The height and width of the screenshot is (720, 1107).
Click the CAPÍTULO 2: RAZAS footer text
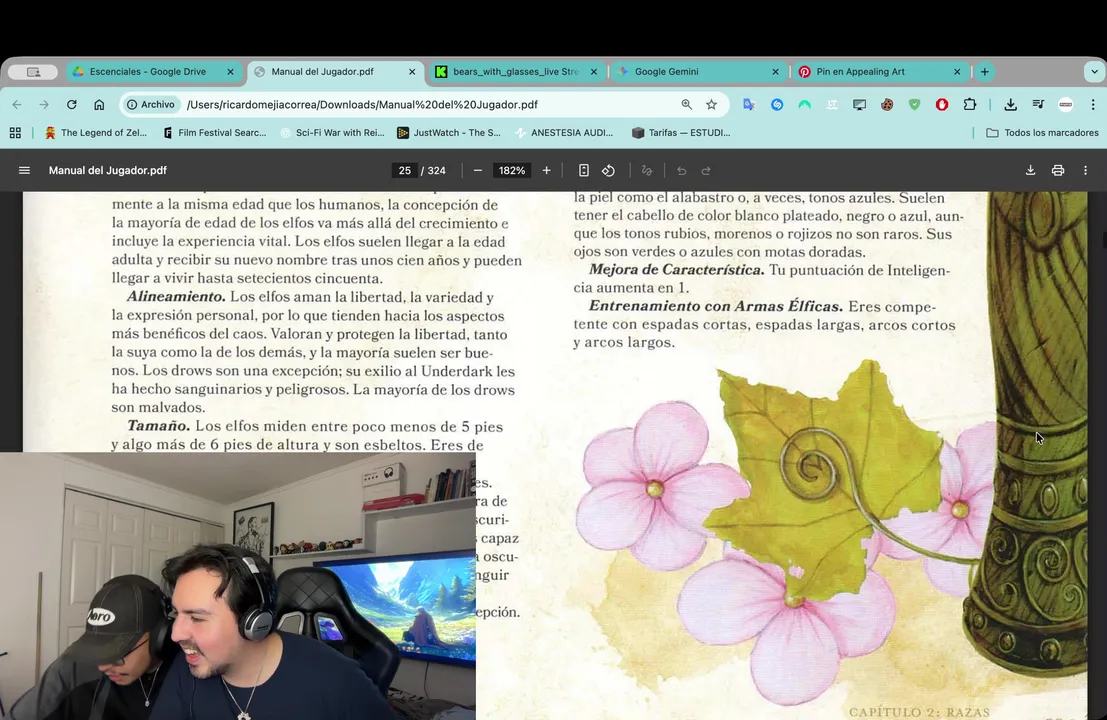(919, 712)
